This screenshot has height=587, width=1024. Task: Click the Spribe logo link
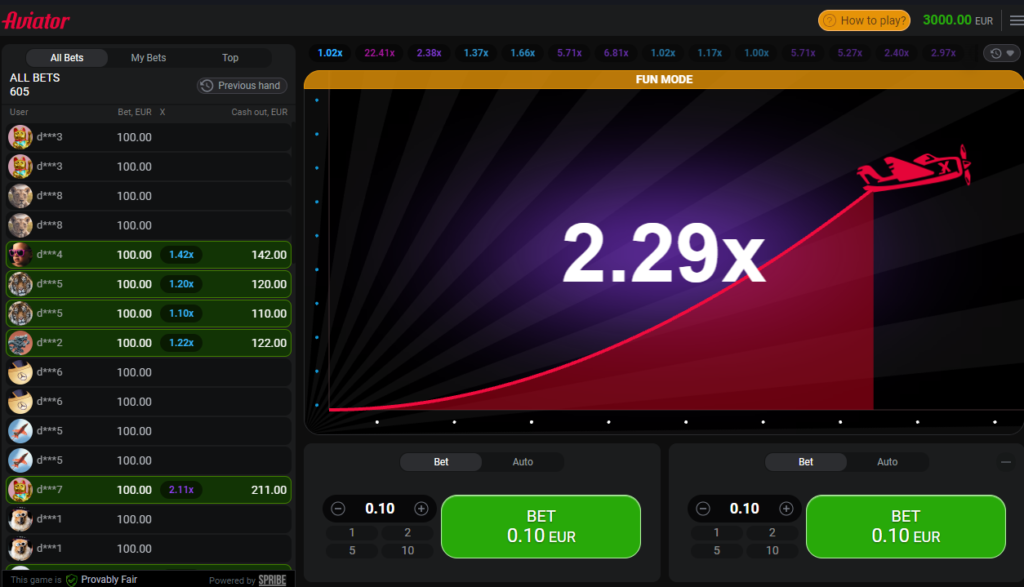pyautogui.click(x=272, y=580)
